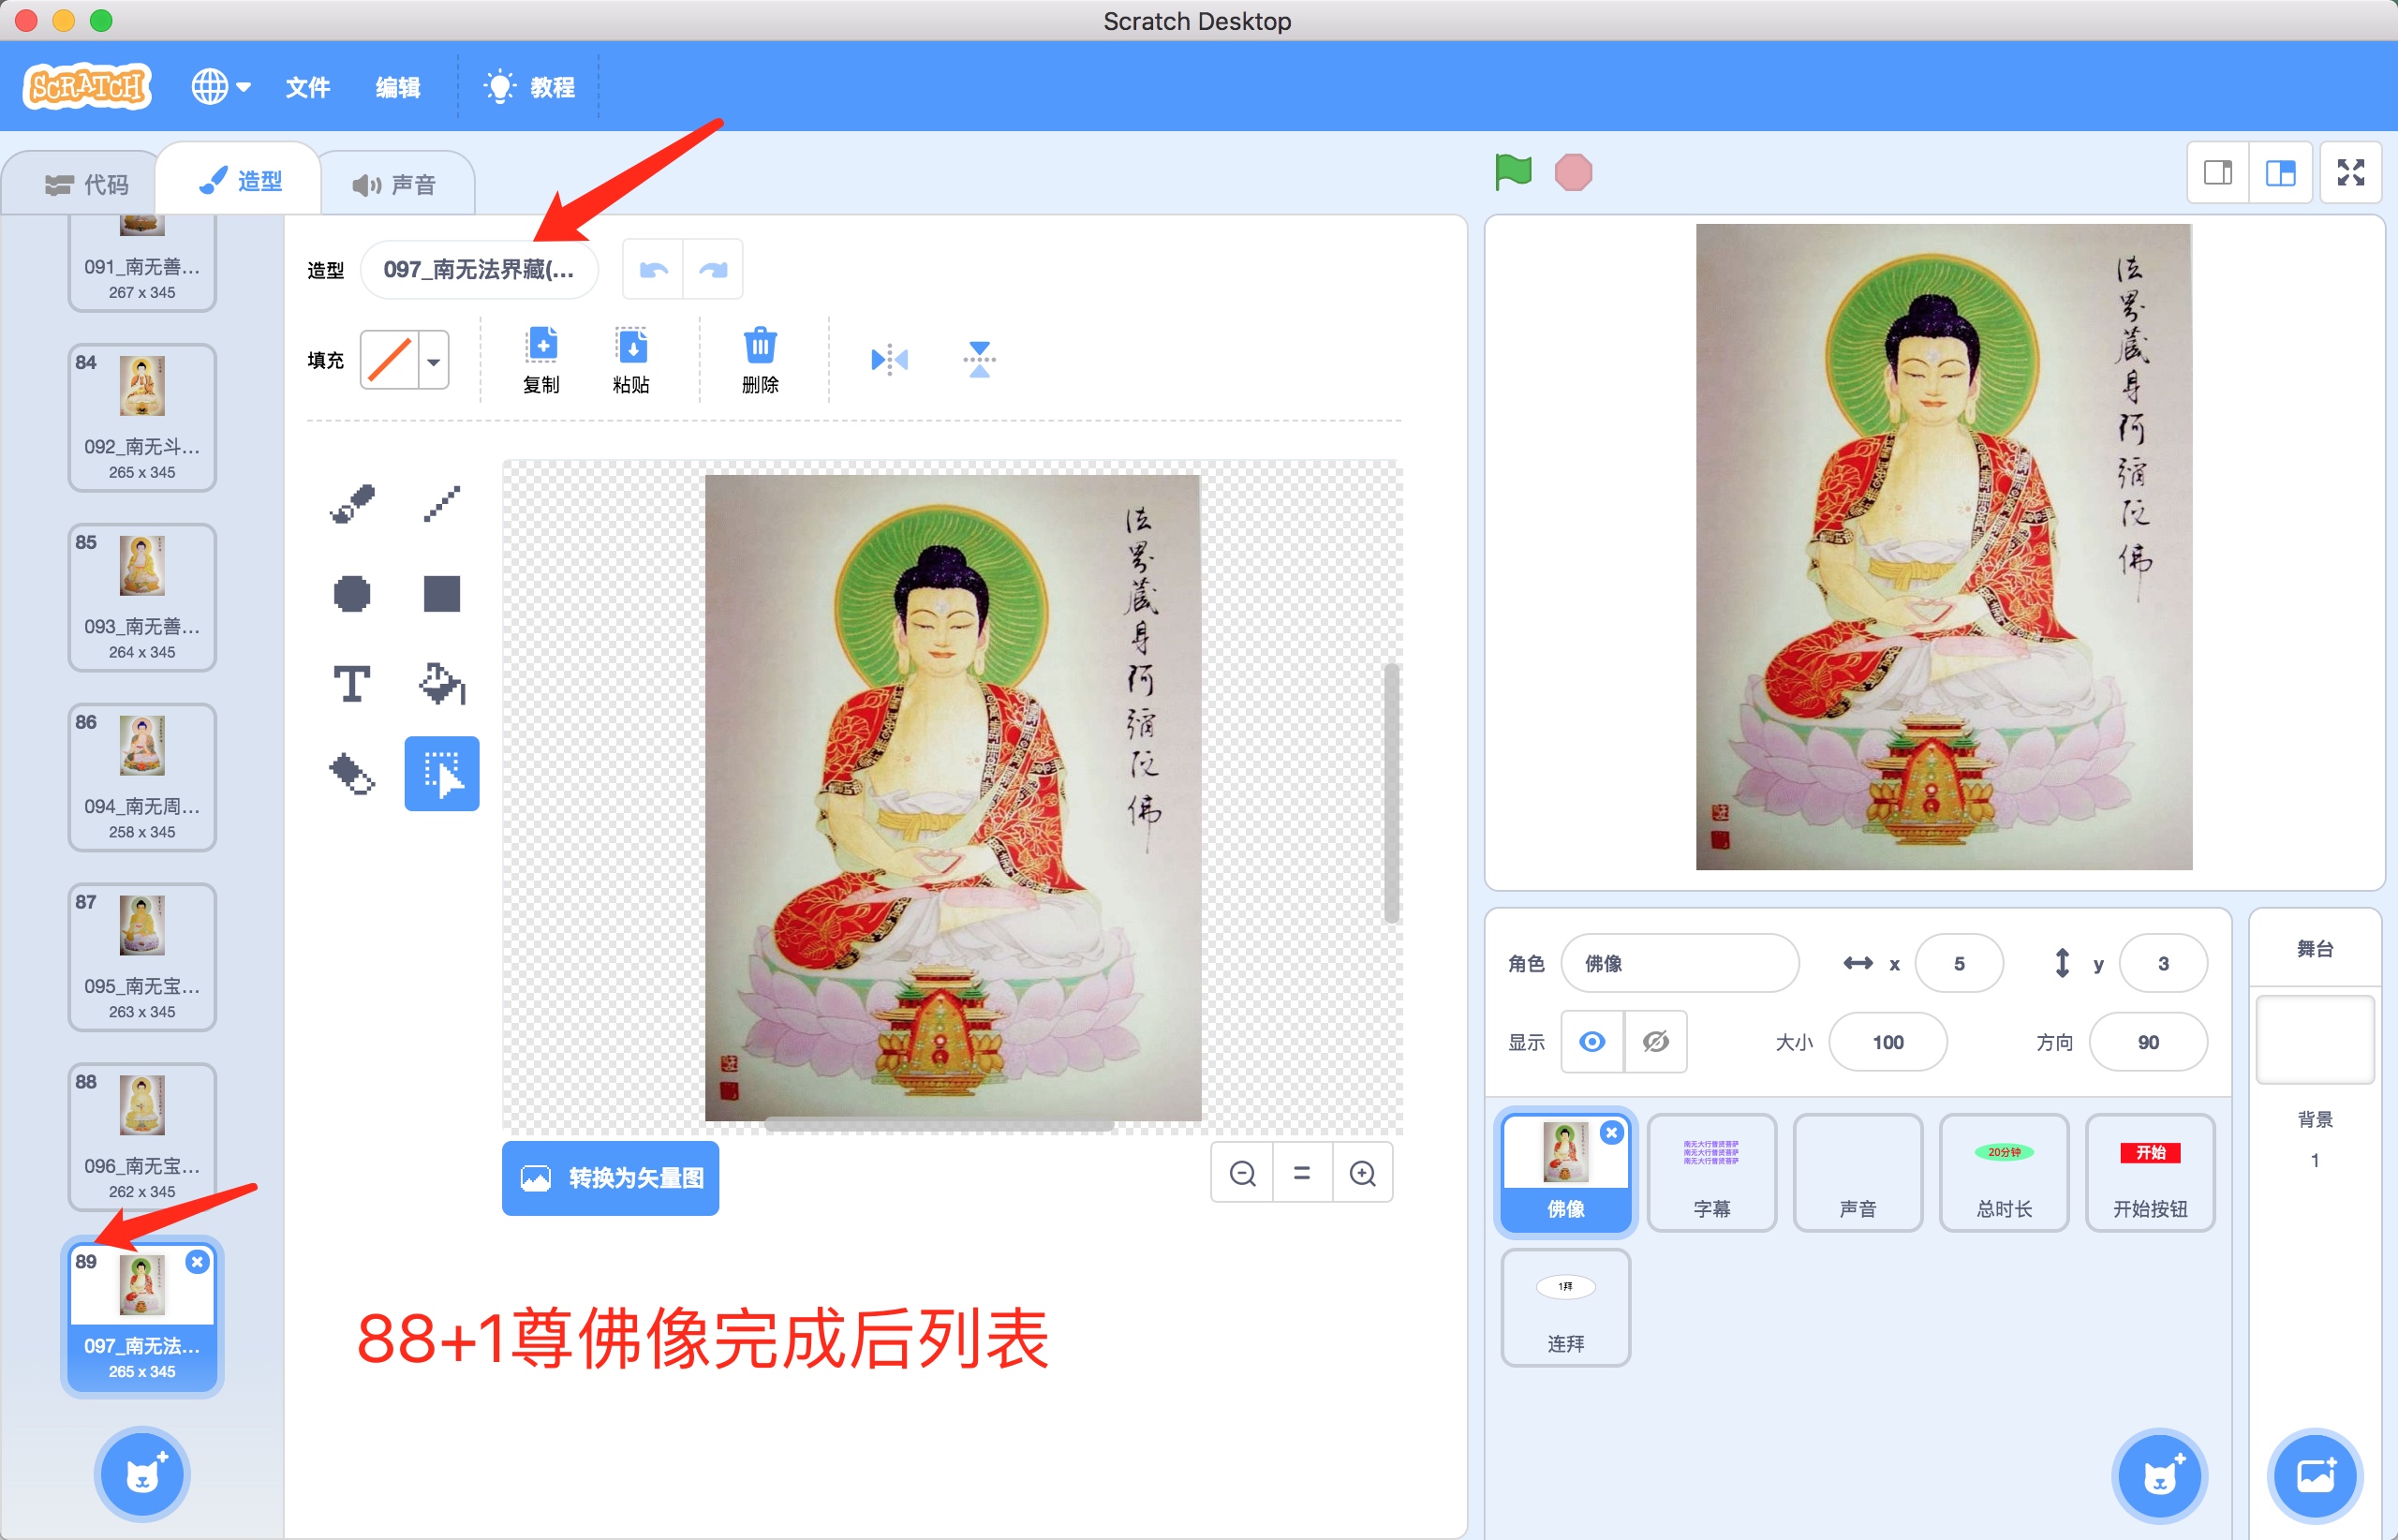The image size is (2398, 1540).
Task: Click the 大小 size field
Action: [1888, 1042]
